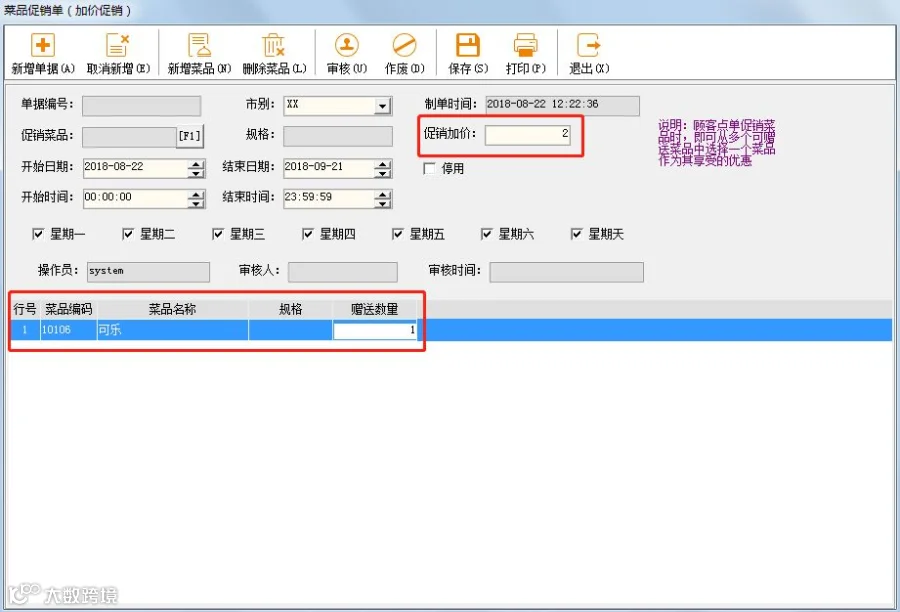Click the 菜品编码 column header
This screenshot has height=612, width=900.
[68, 309]
